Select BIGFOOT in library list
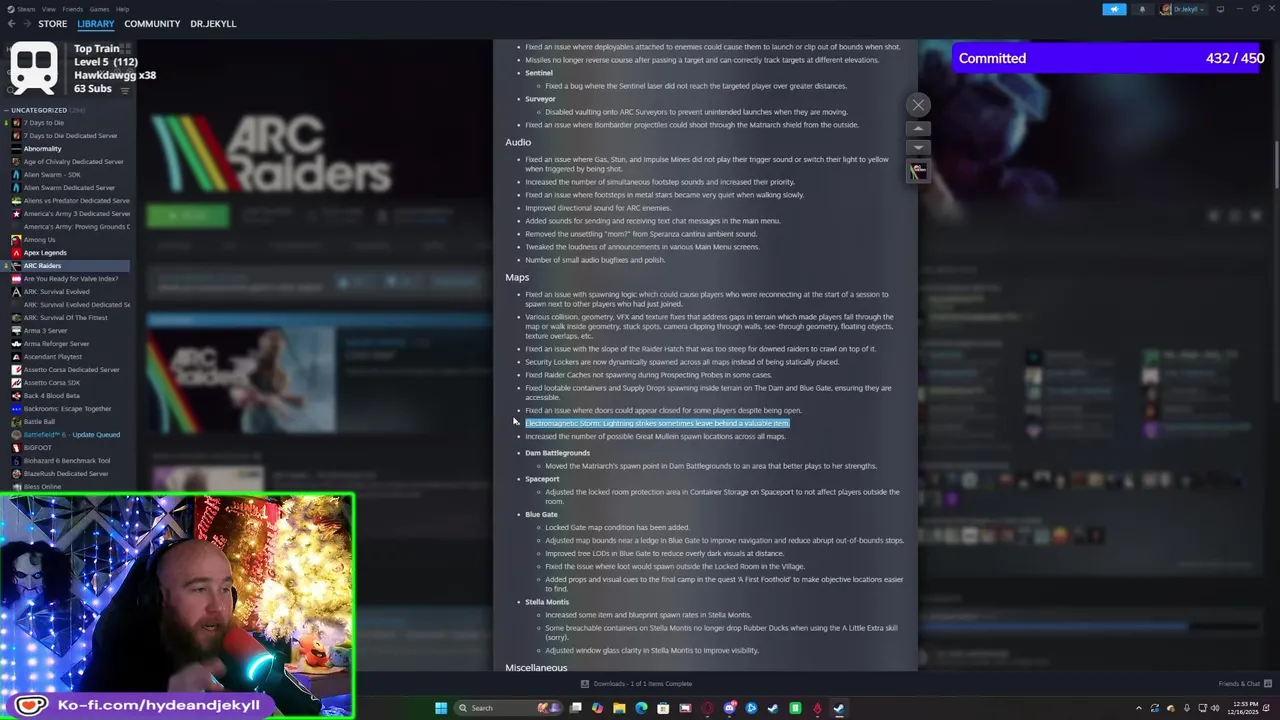The height and width of the screenshot is (720, 1280). [x=37, y=448]
